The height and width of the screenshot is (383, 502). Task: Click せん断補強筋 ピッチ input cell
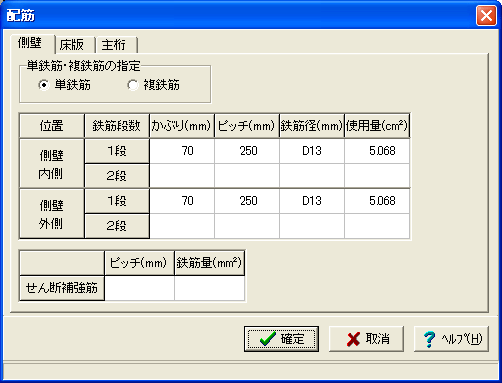pyautogui.click(x=139, y=288)
